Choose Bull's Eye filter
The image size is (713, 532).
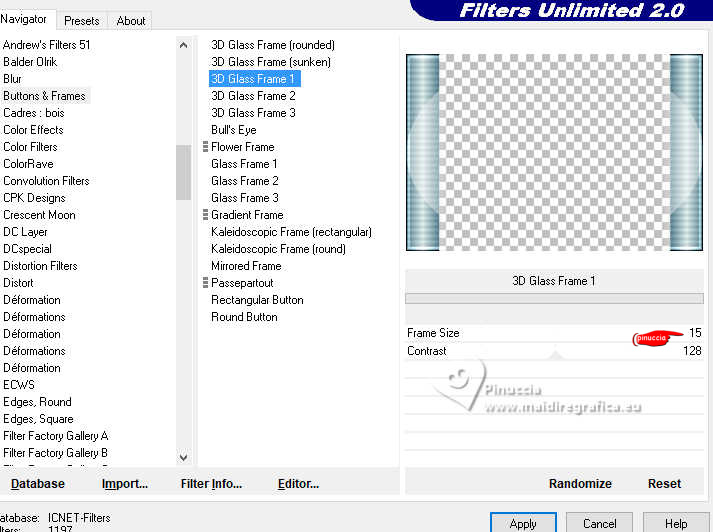pos(234,130)
